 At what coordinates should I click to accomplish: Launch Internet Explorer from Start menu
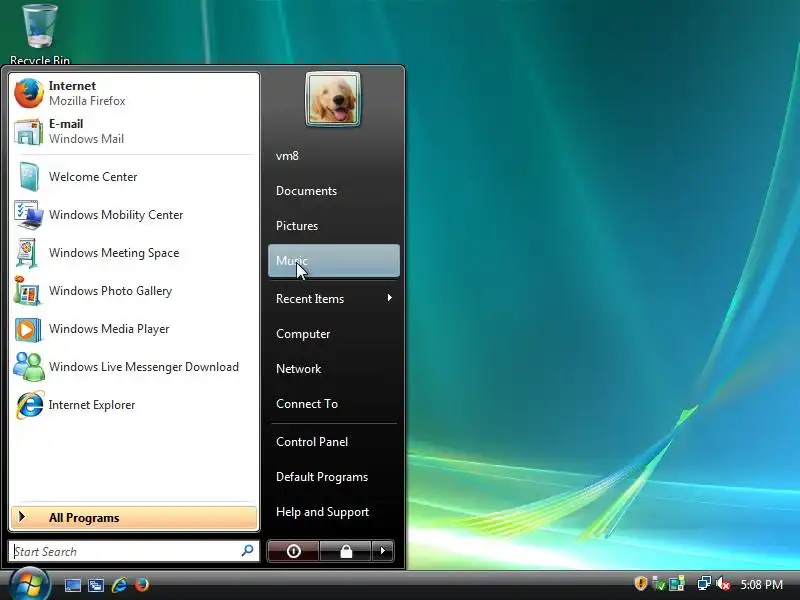[134, 405]
